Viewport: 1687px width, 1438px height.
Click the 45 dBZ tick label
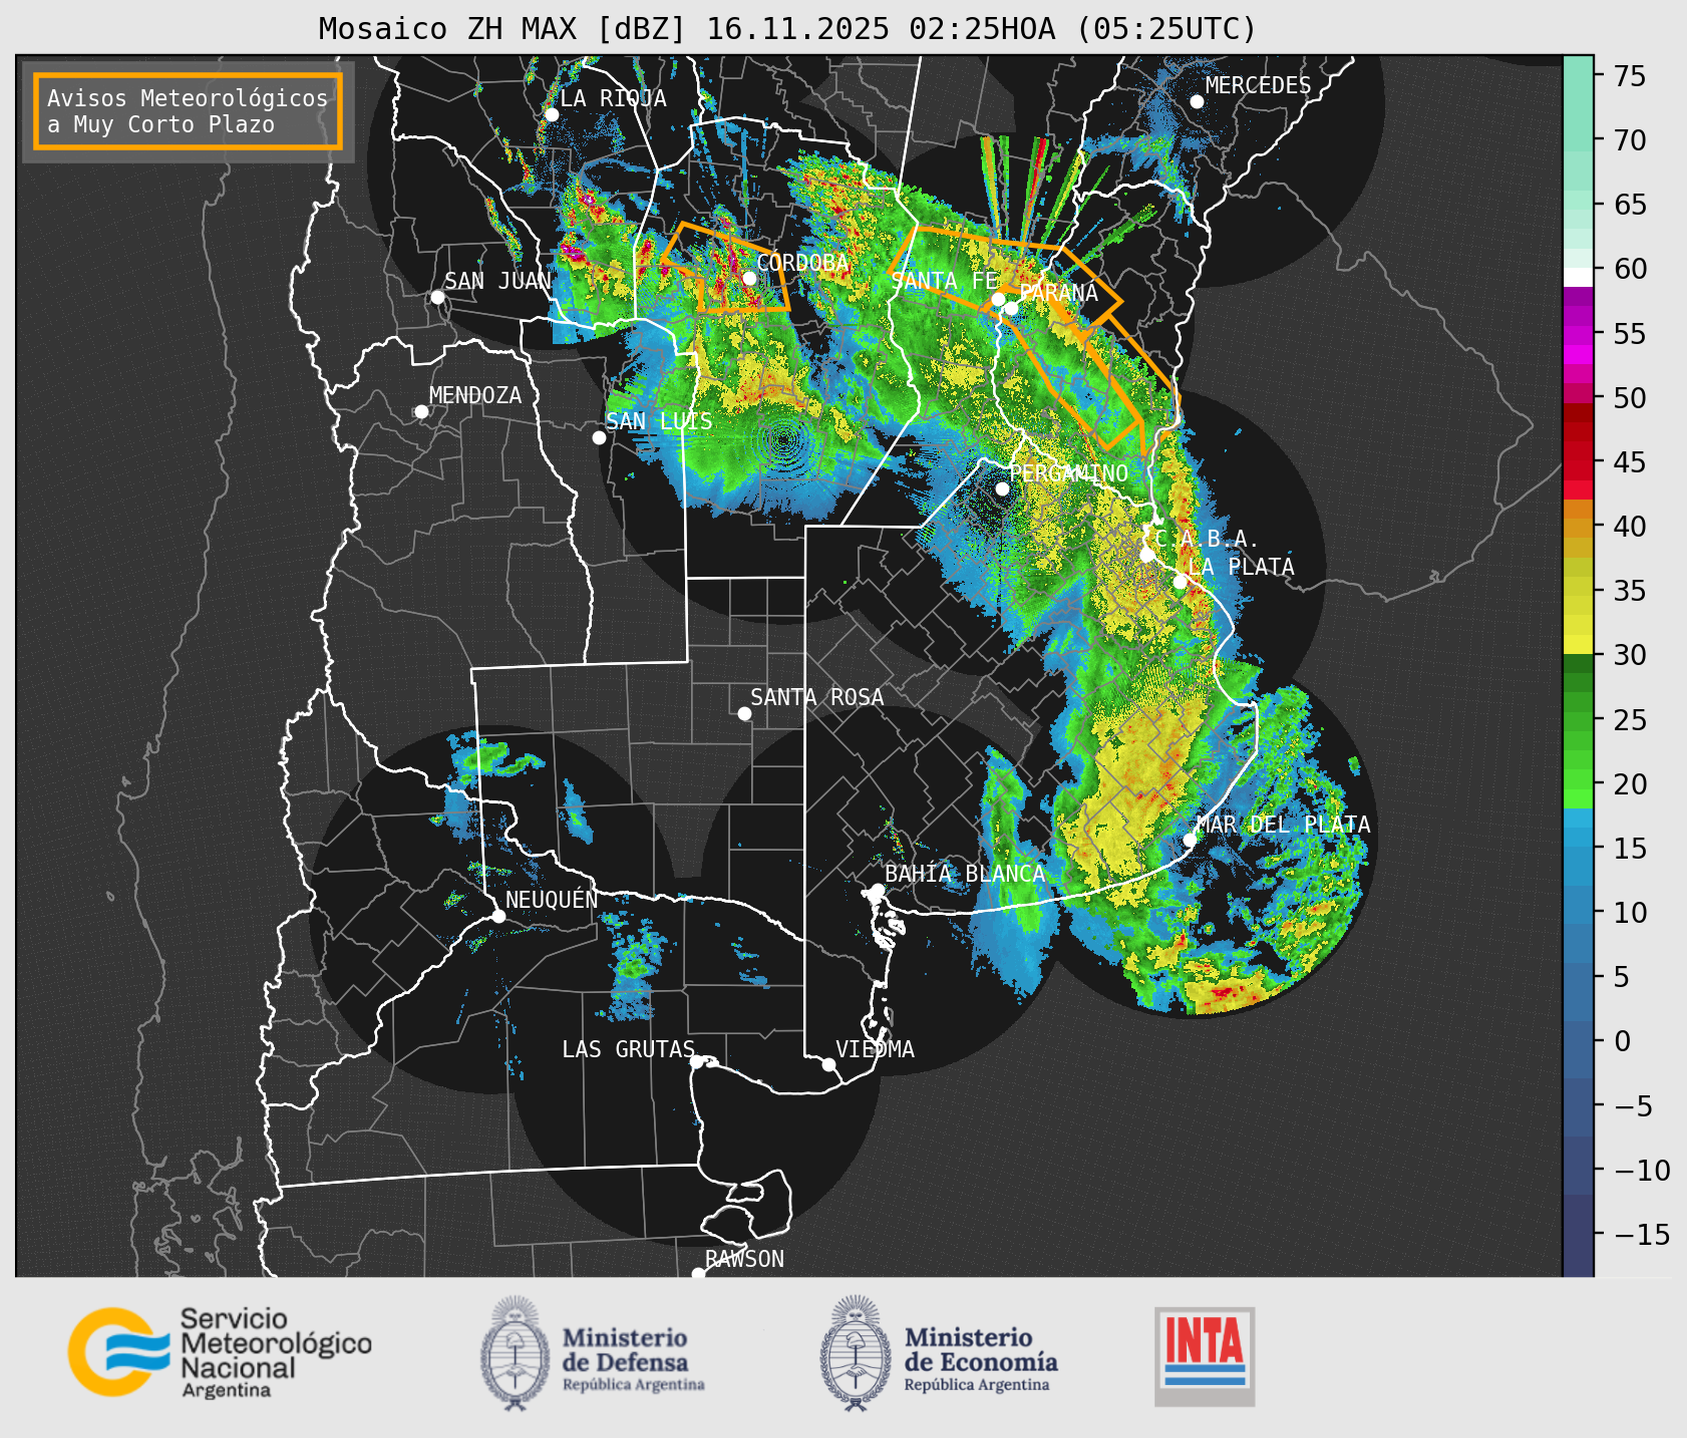[x=1628, y=462]
